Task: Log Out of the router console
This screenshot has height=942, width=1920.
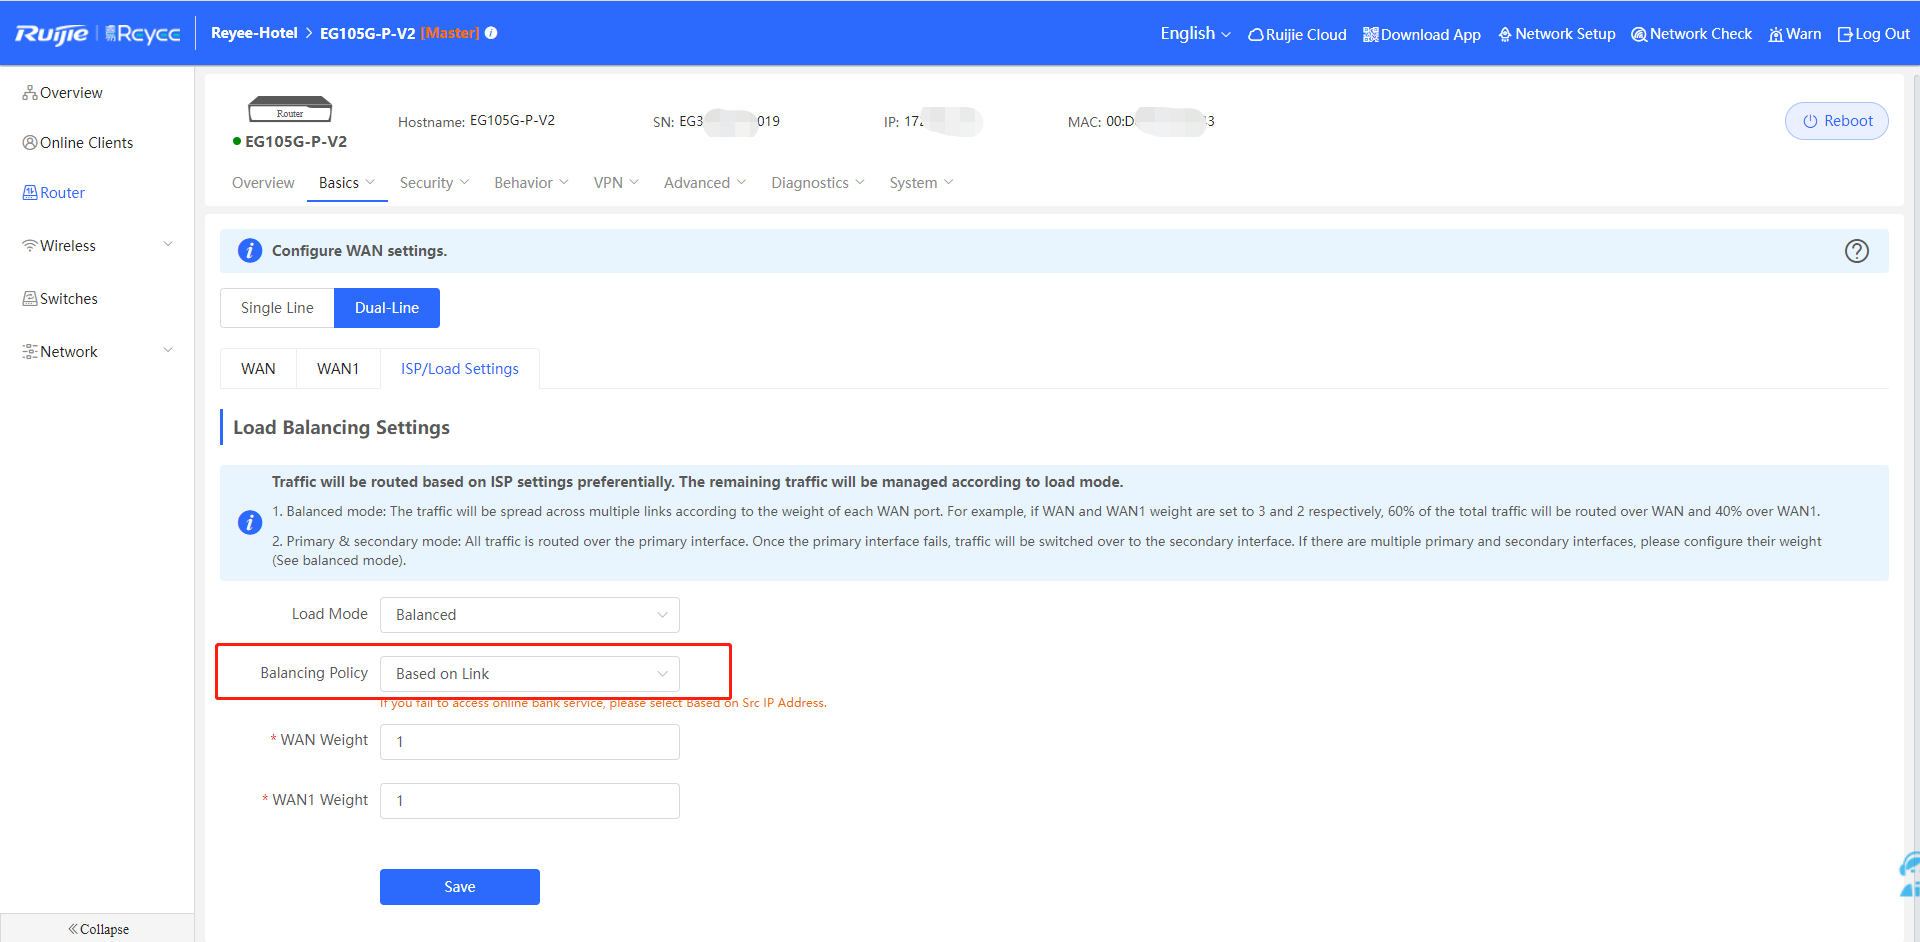Action: pyautogui.click(x=1873, y=34)
